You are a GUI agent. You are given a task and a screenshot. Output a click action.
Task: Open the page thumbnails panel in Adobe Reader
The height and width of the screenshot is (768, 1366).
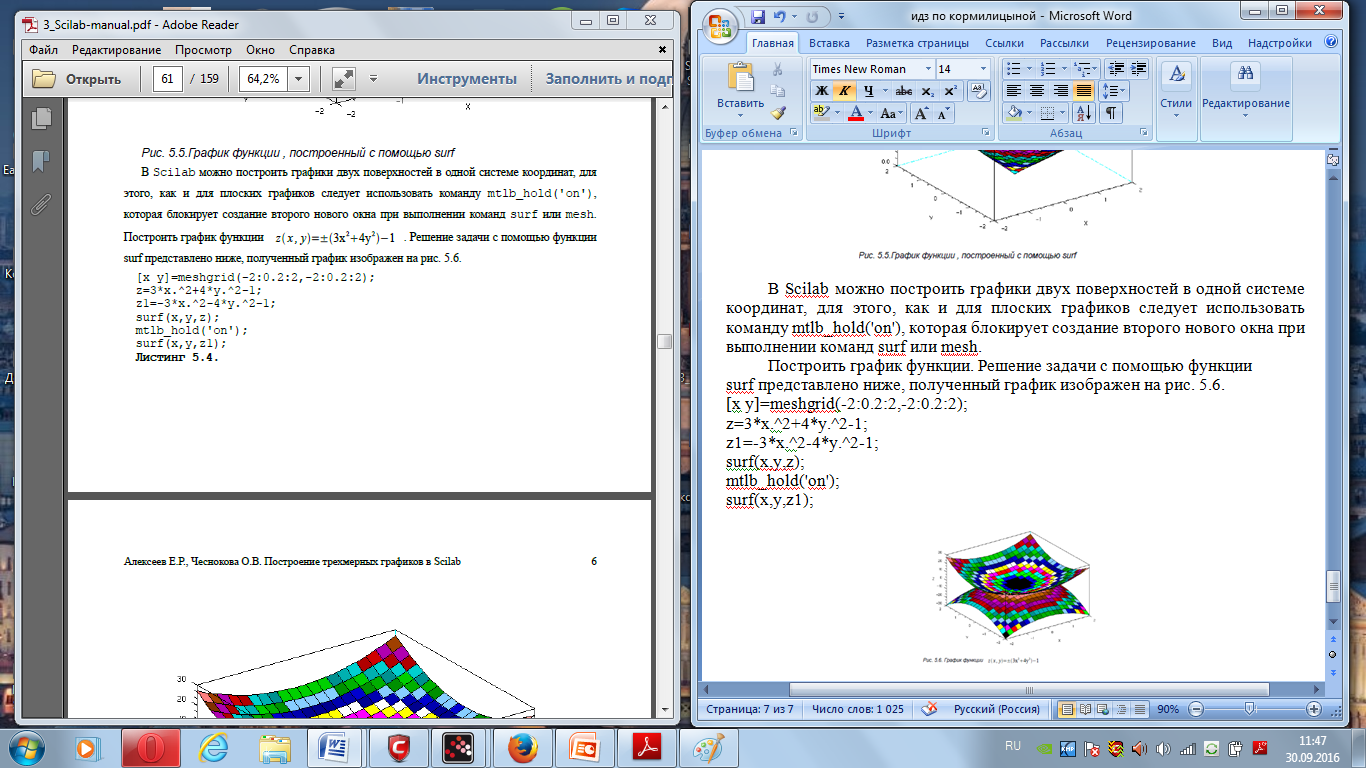tap(41, 118)
